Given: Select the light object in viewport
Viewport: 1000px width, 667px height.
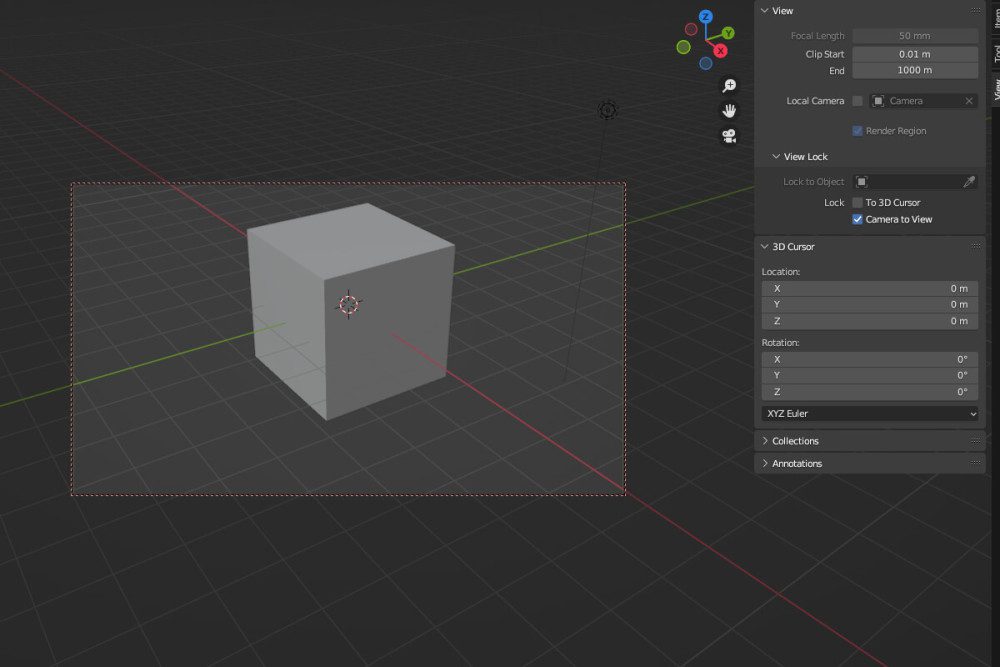Looking at the screenshot, I should pos(607,110).
